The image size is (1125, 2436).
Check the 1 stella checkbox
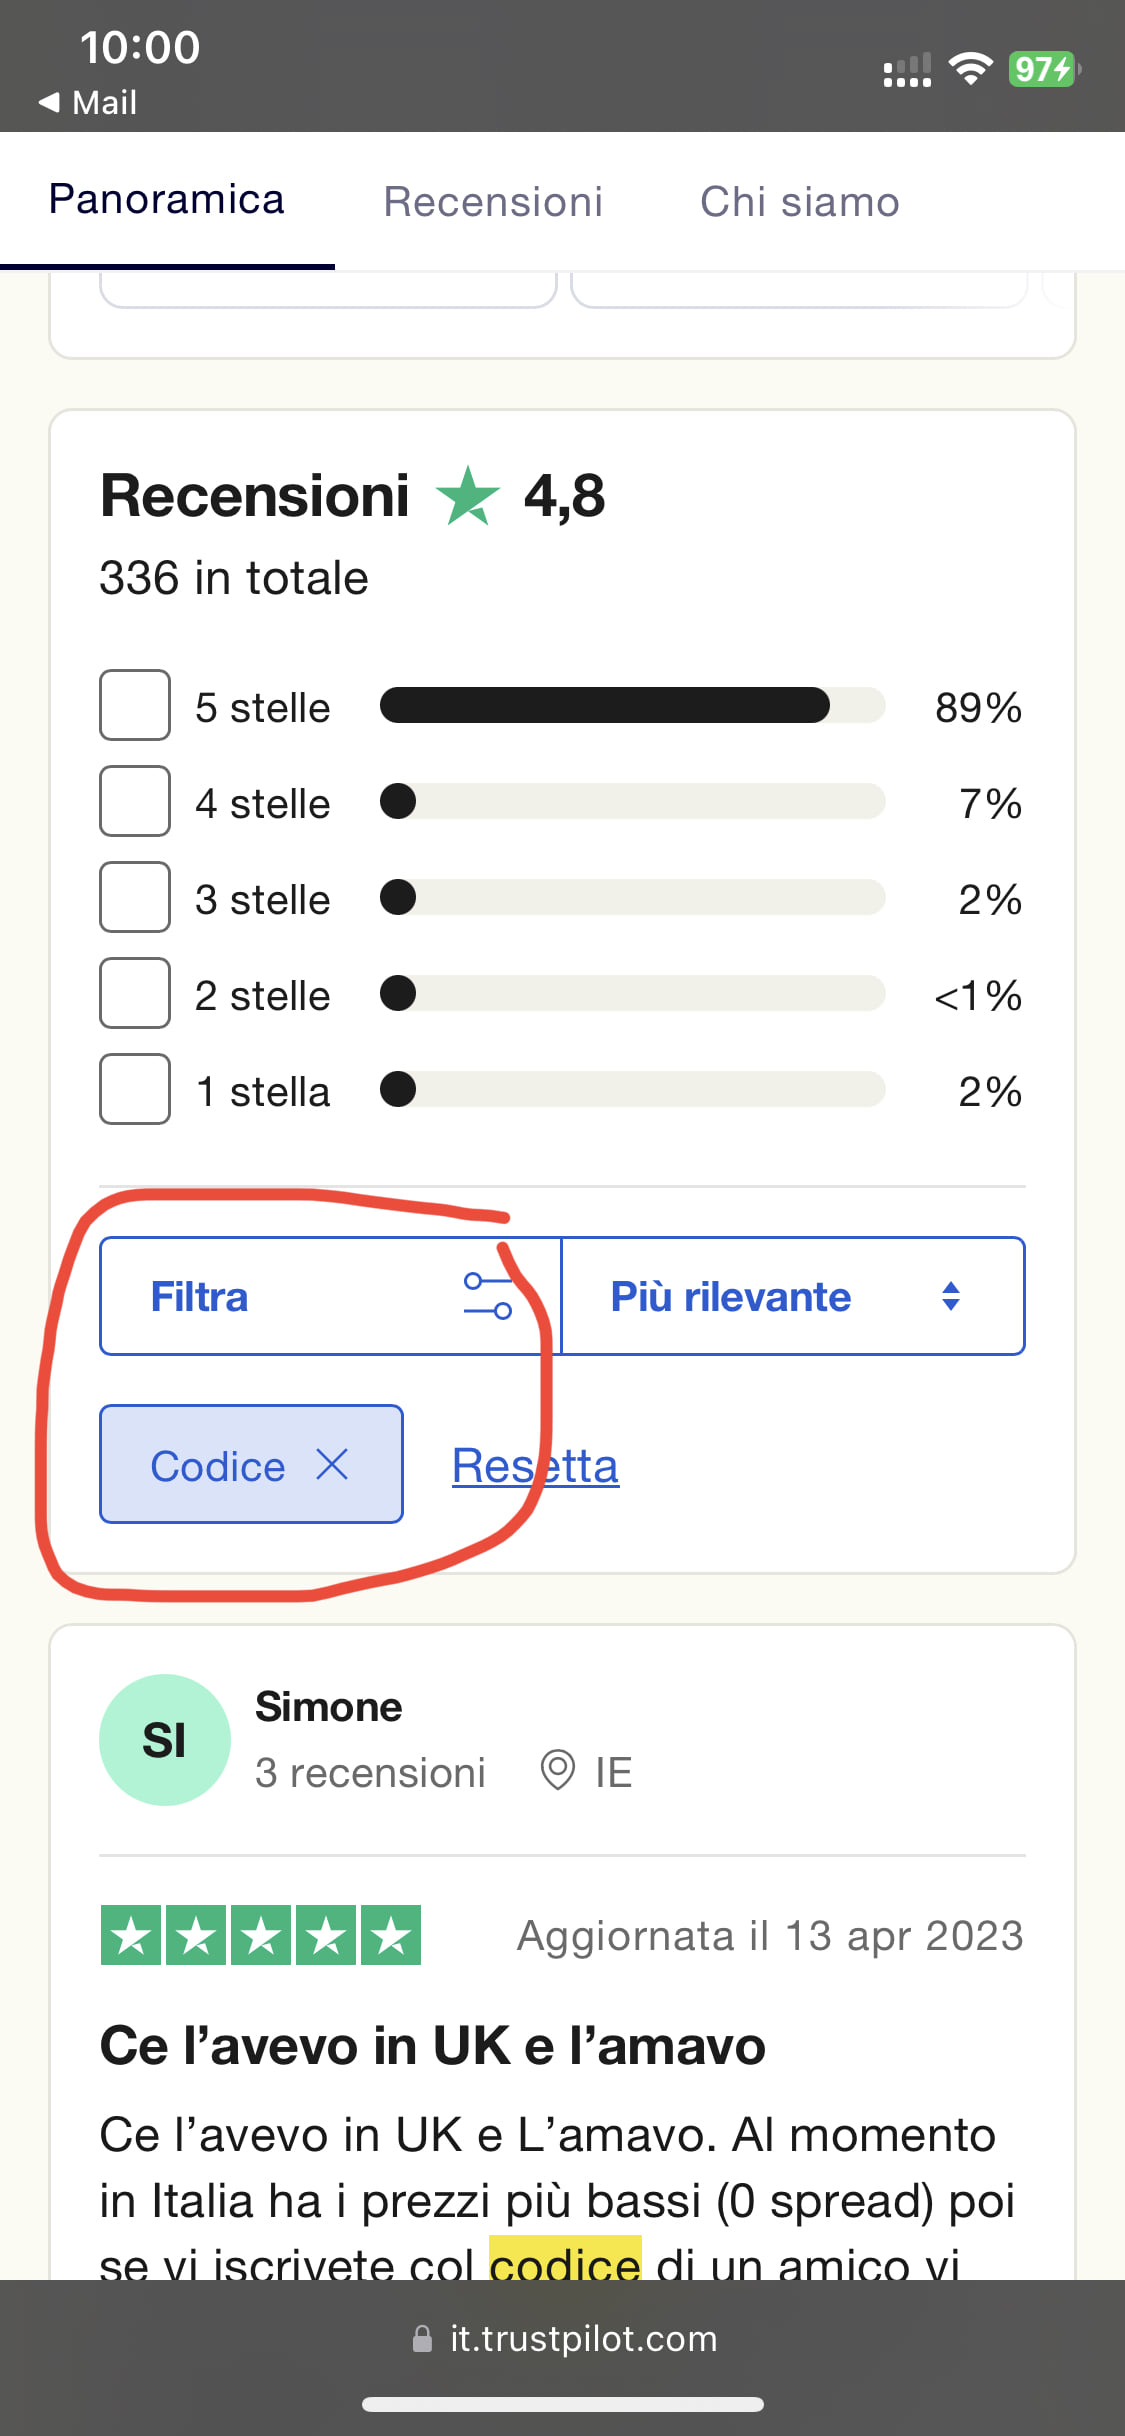(x=135, y=1089)
